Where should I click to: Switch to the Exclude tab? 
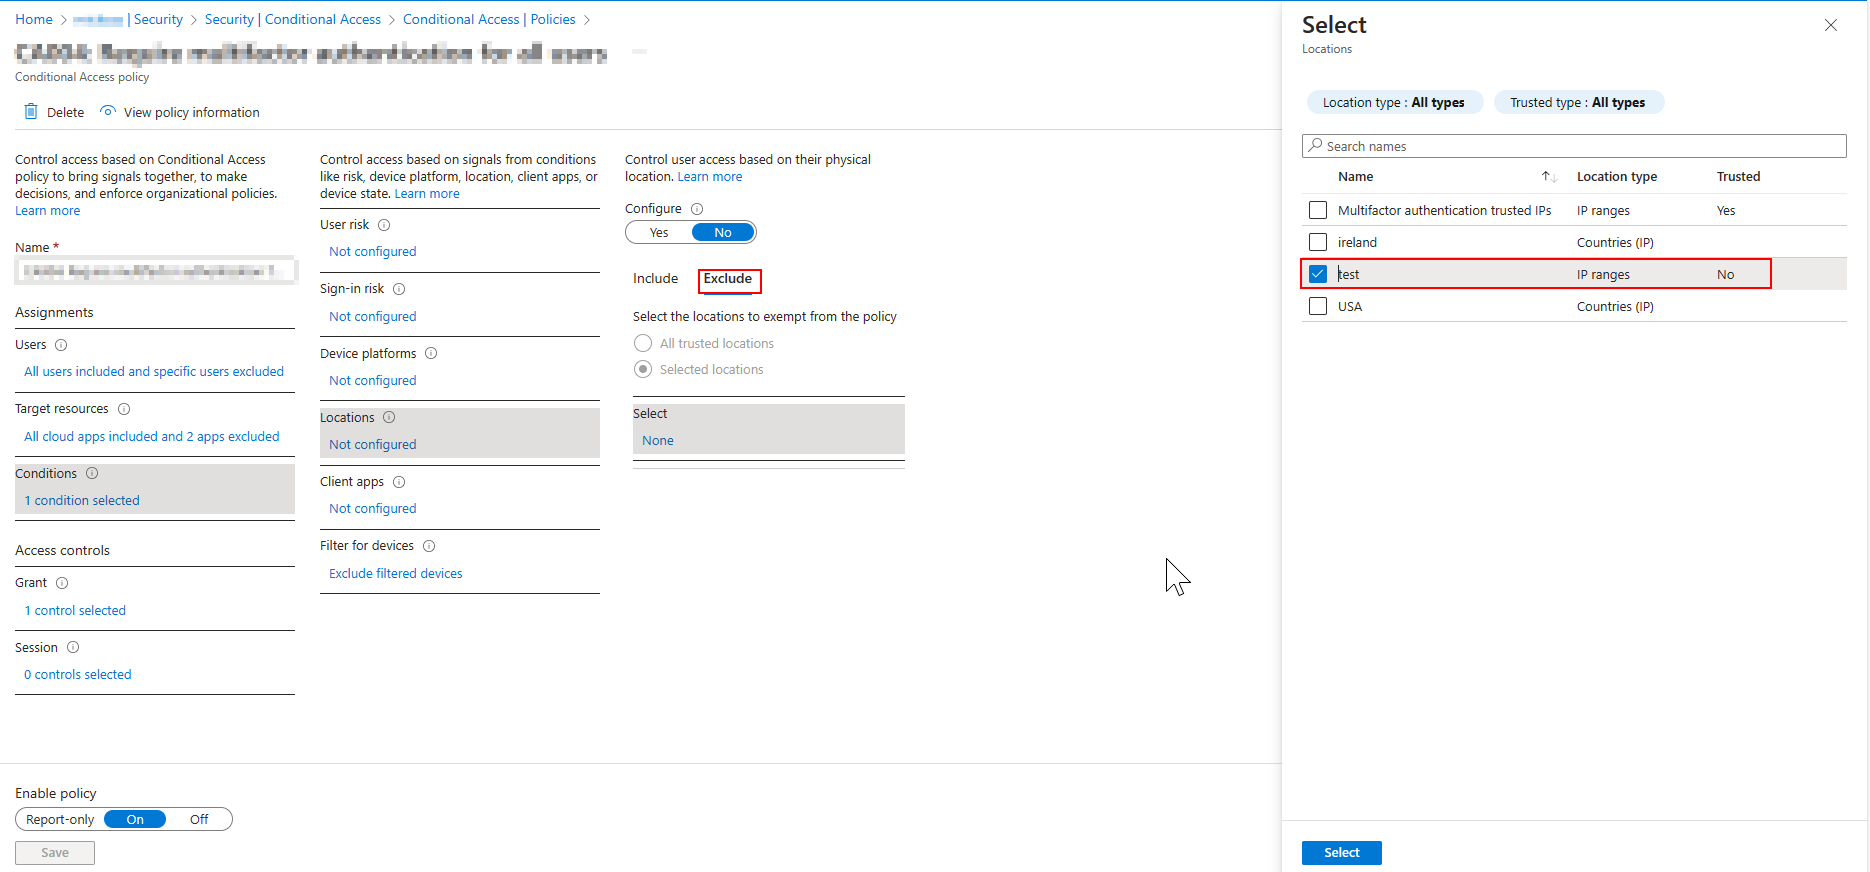point(728,279)
